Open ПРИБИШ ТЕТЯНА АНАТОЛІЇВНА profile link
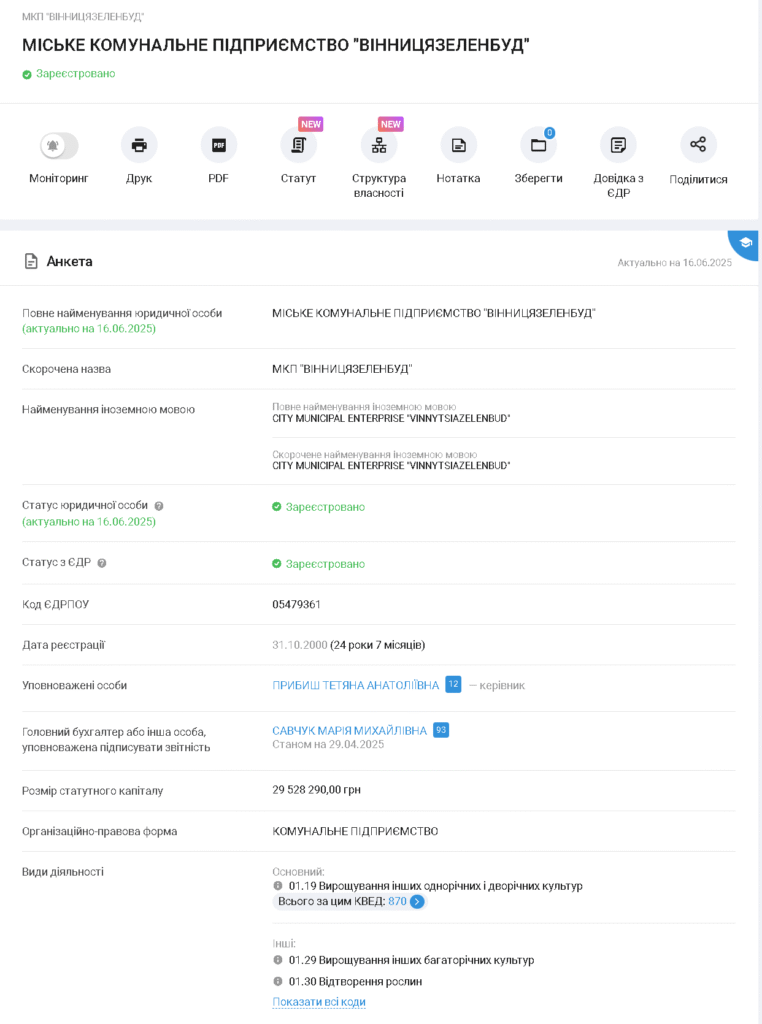The width and height of the screenshot is (762, 1024). [355, 685]
